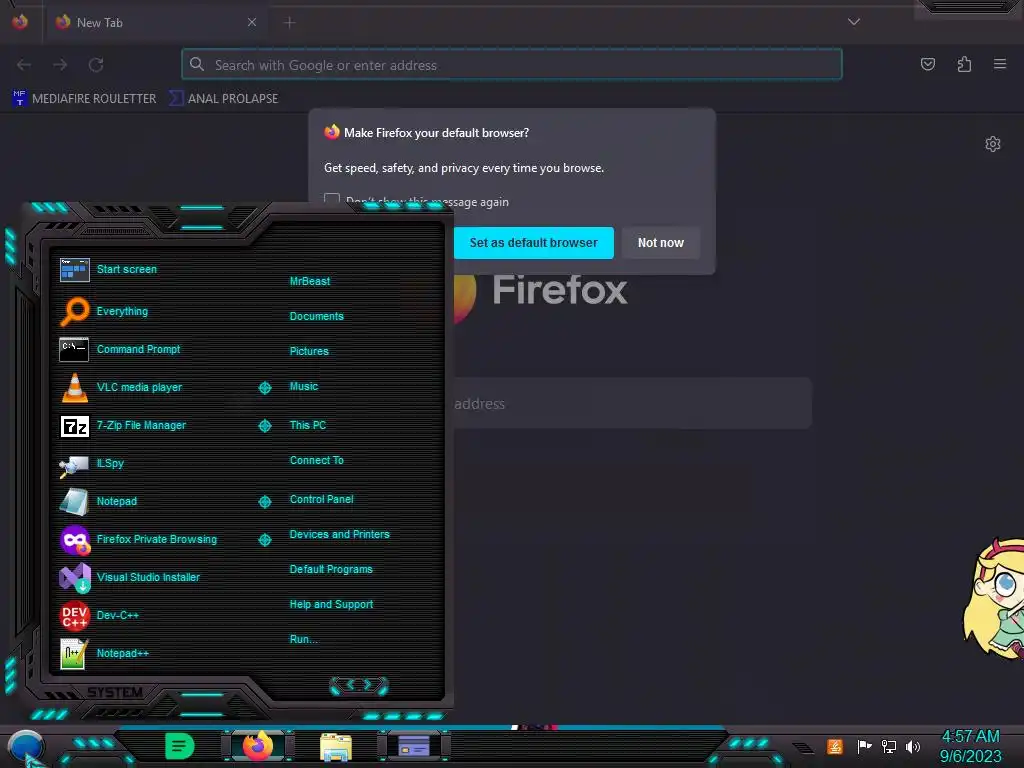
Task: Click the shutdown arrows at start menu bottom
Action: [x=359, y=685]
